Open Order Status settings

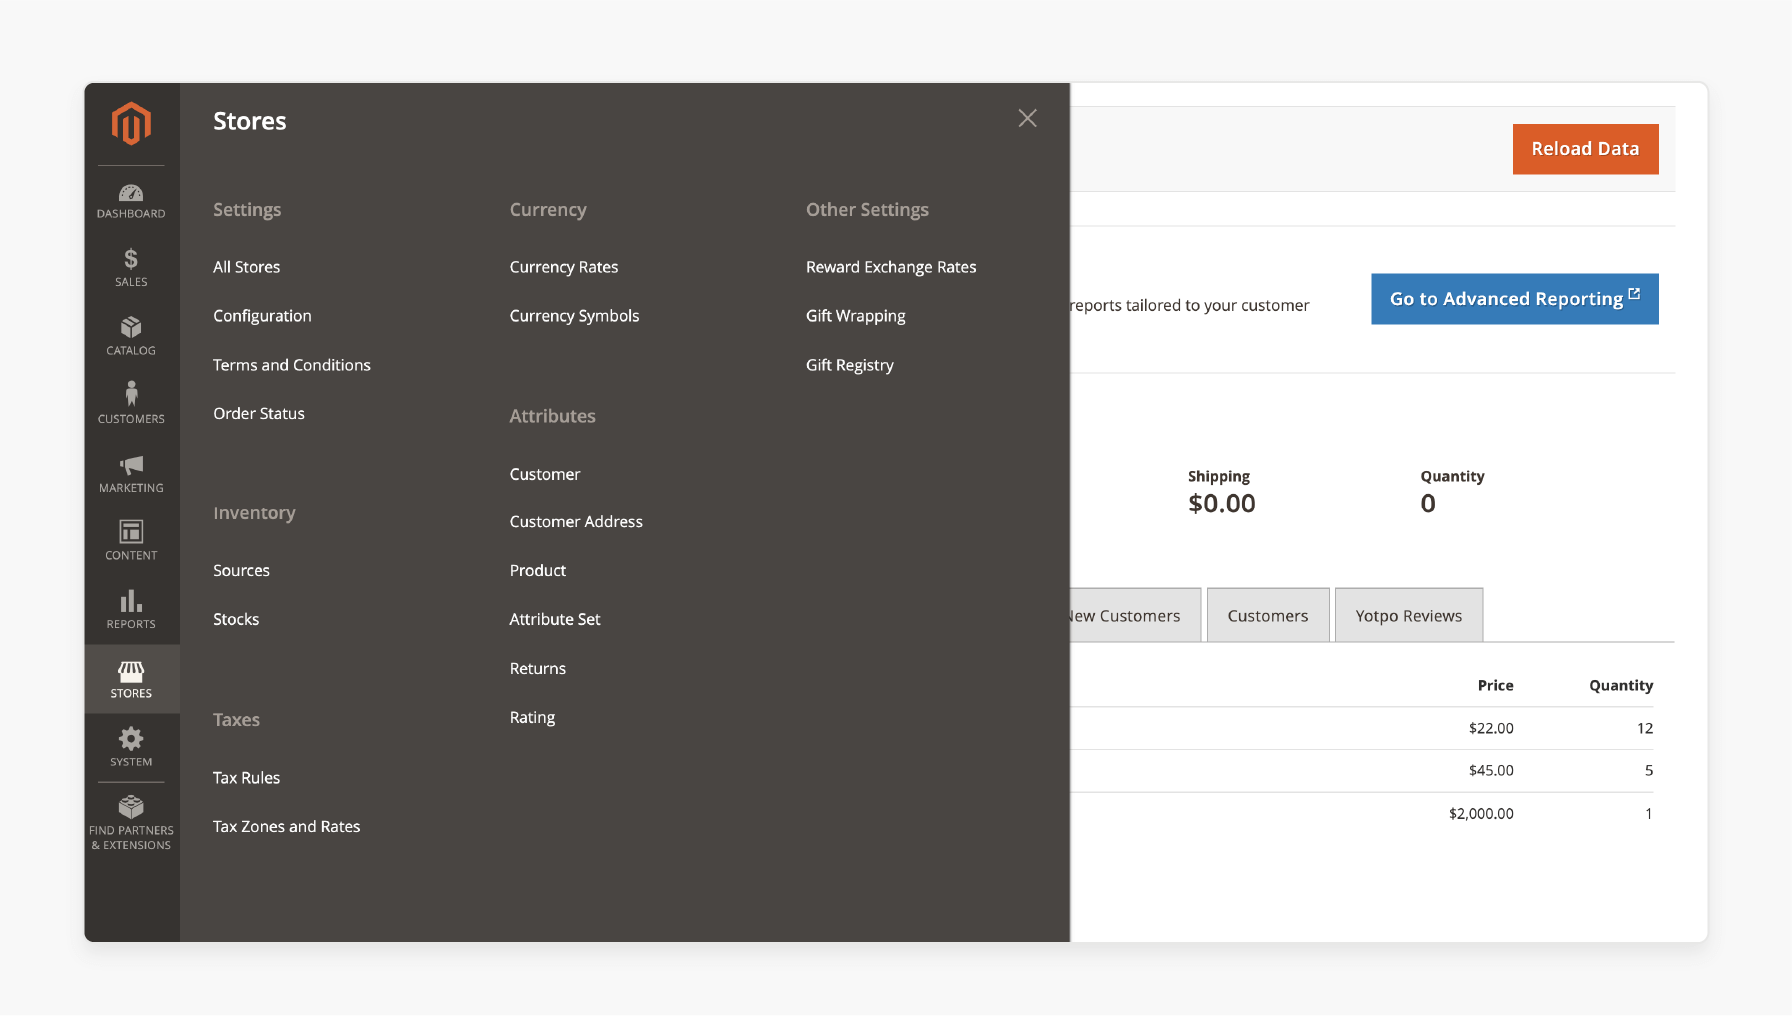(x=258, y=414)
